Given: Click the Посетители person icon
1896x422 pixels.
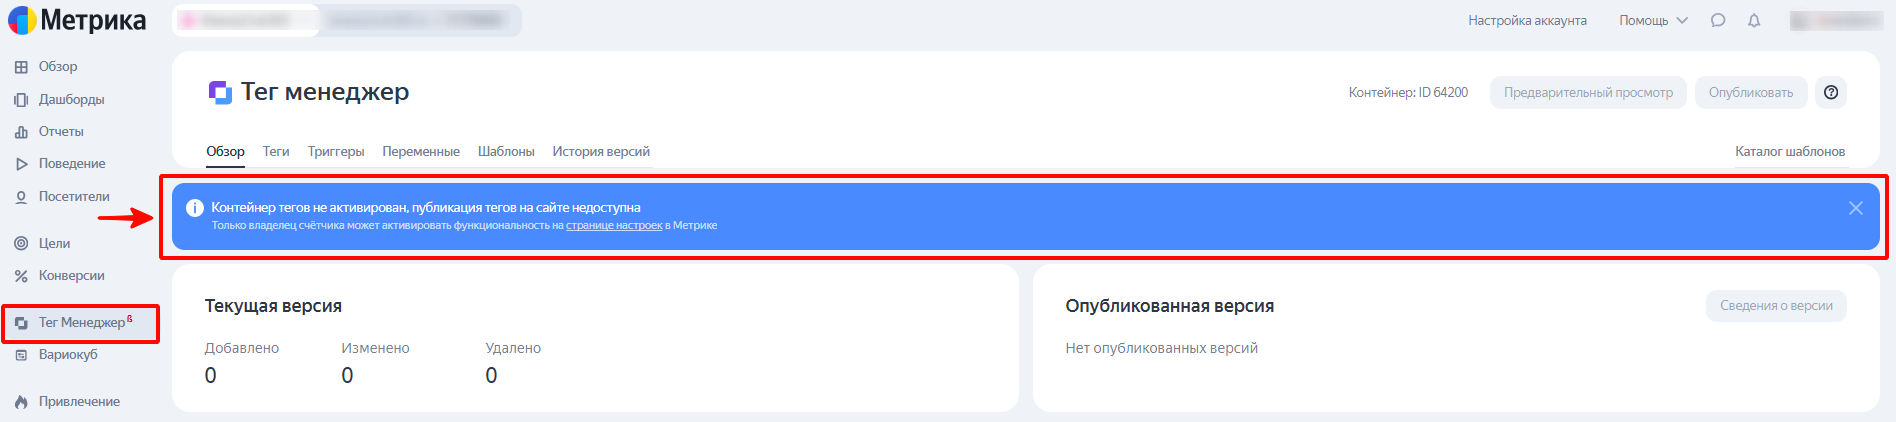Looking at the screenshot, I should (21, 197).
